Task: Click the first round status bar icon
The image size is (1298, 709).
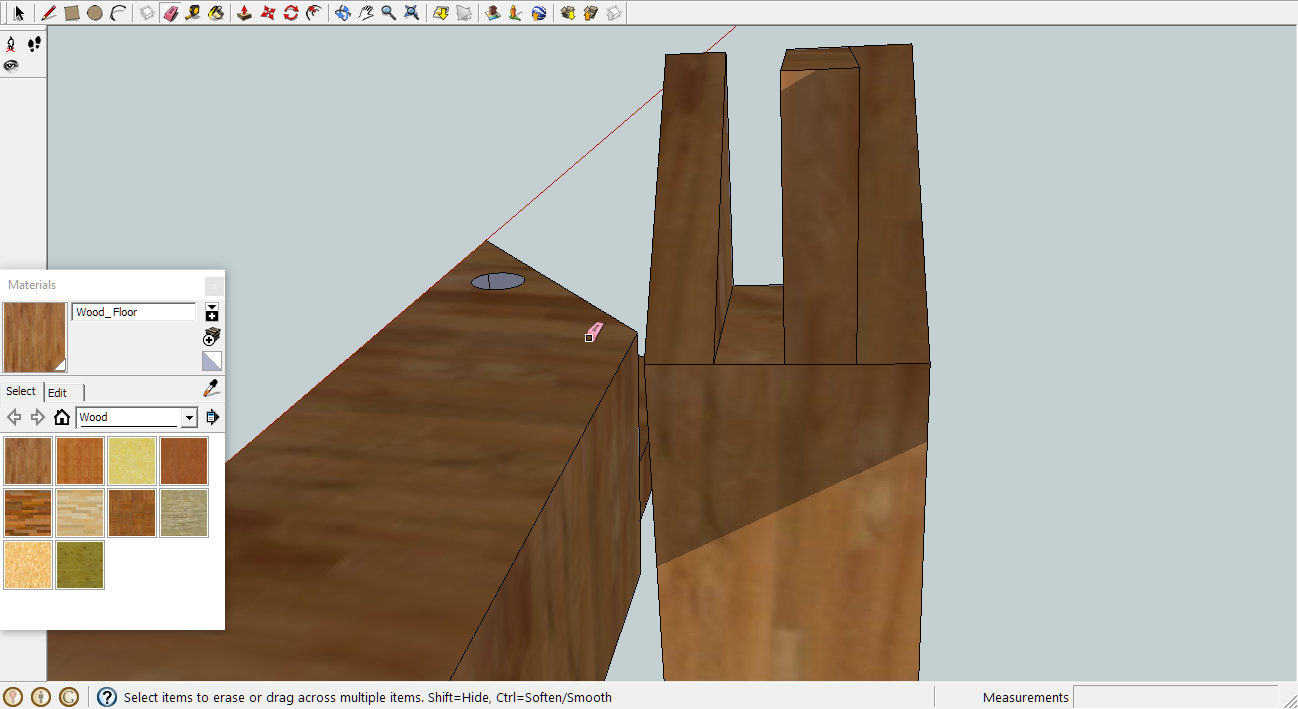Action: (x=13, y=697)
